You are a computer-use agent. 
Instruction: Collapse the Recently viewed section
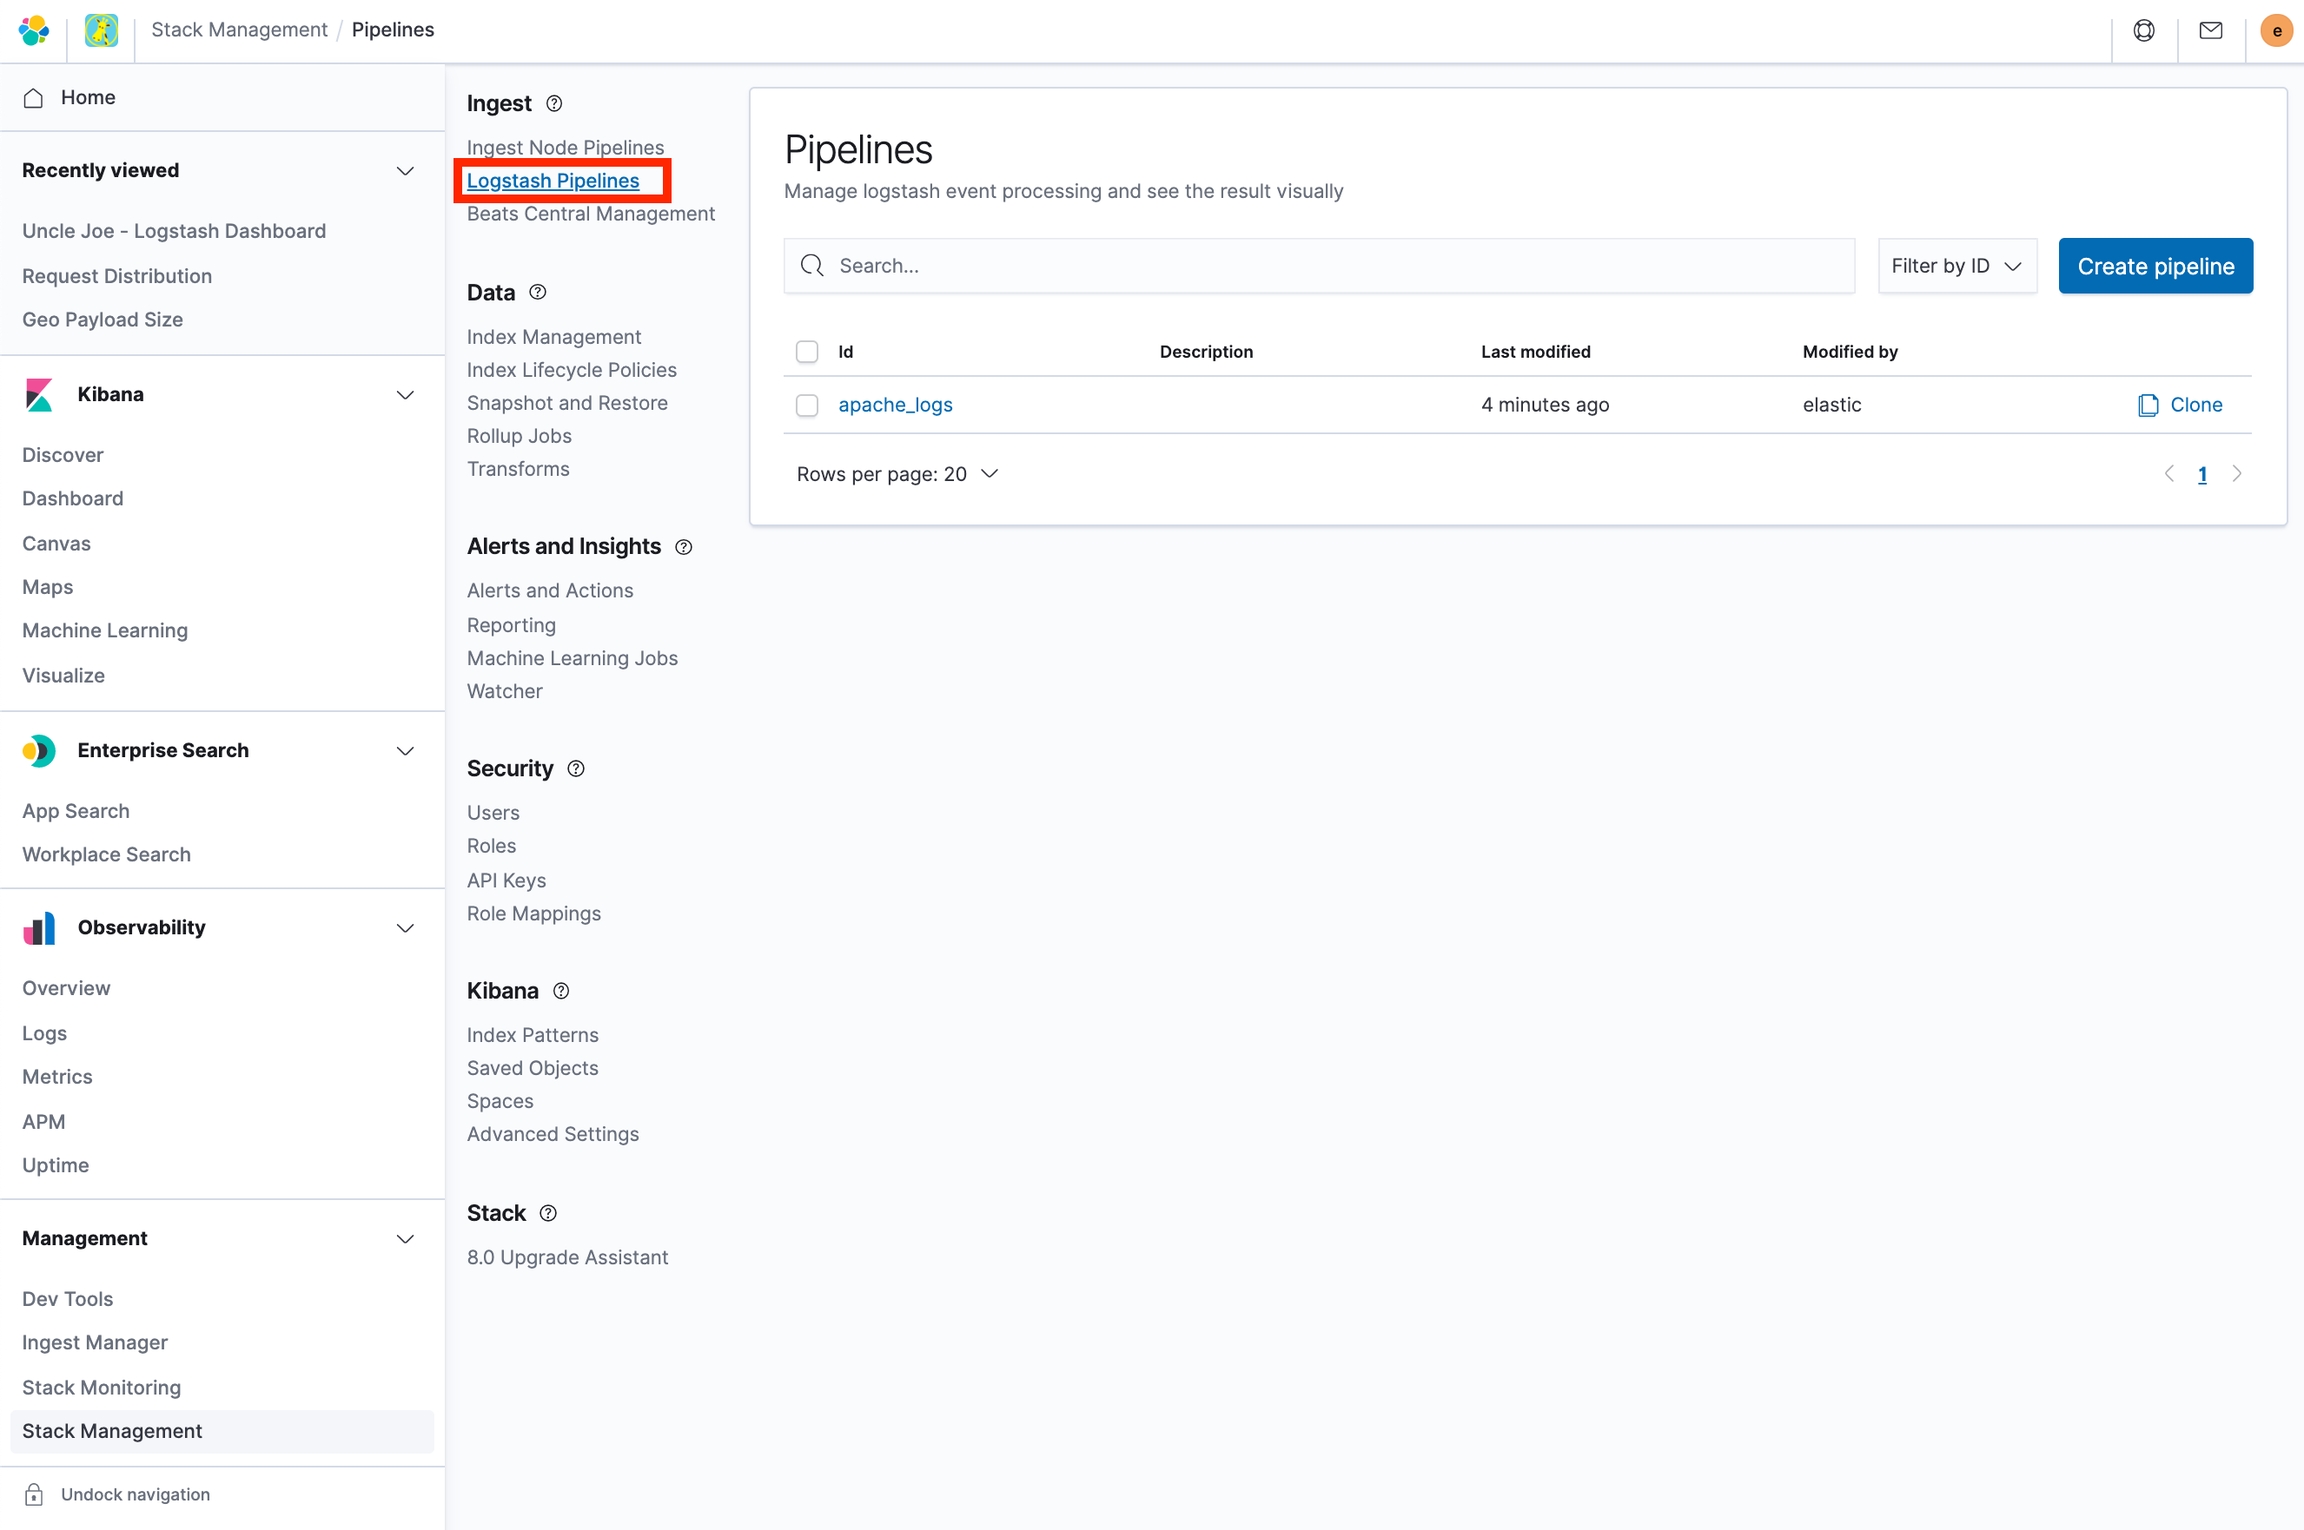click(x=405, y=171)
